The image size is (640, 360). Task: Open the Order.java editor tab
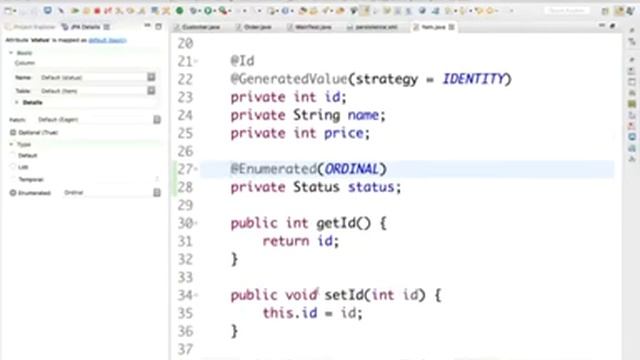(254, 27)
